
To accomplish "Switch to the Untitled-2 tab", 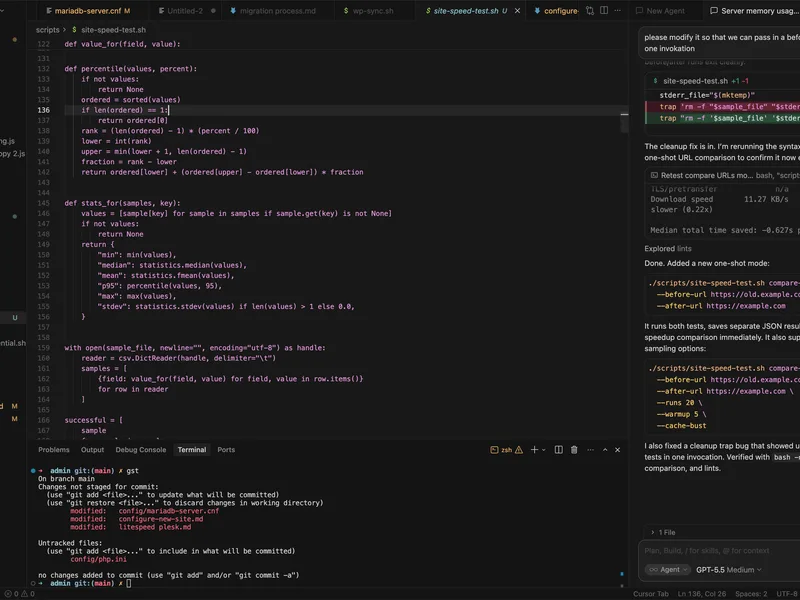I will [x=186, y=11].
